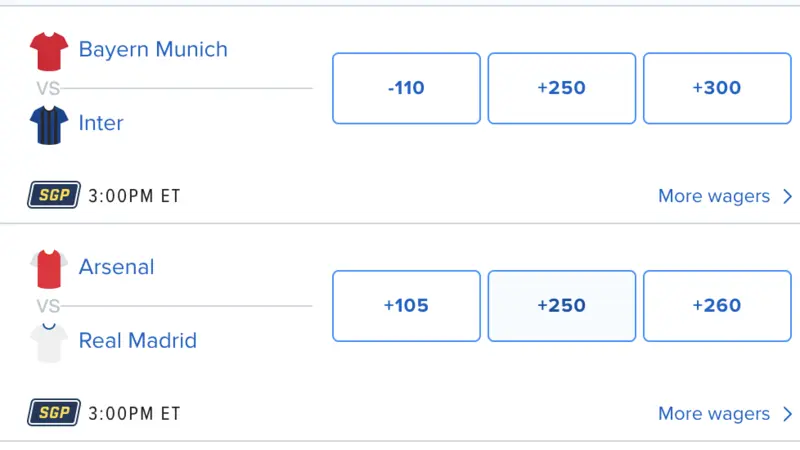Screen dimensions: 800x450
Task: Tap the SGP badge for Arsenal match
Action: (54, 413)
